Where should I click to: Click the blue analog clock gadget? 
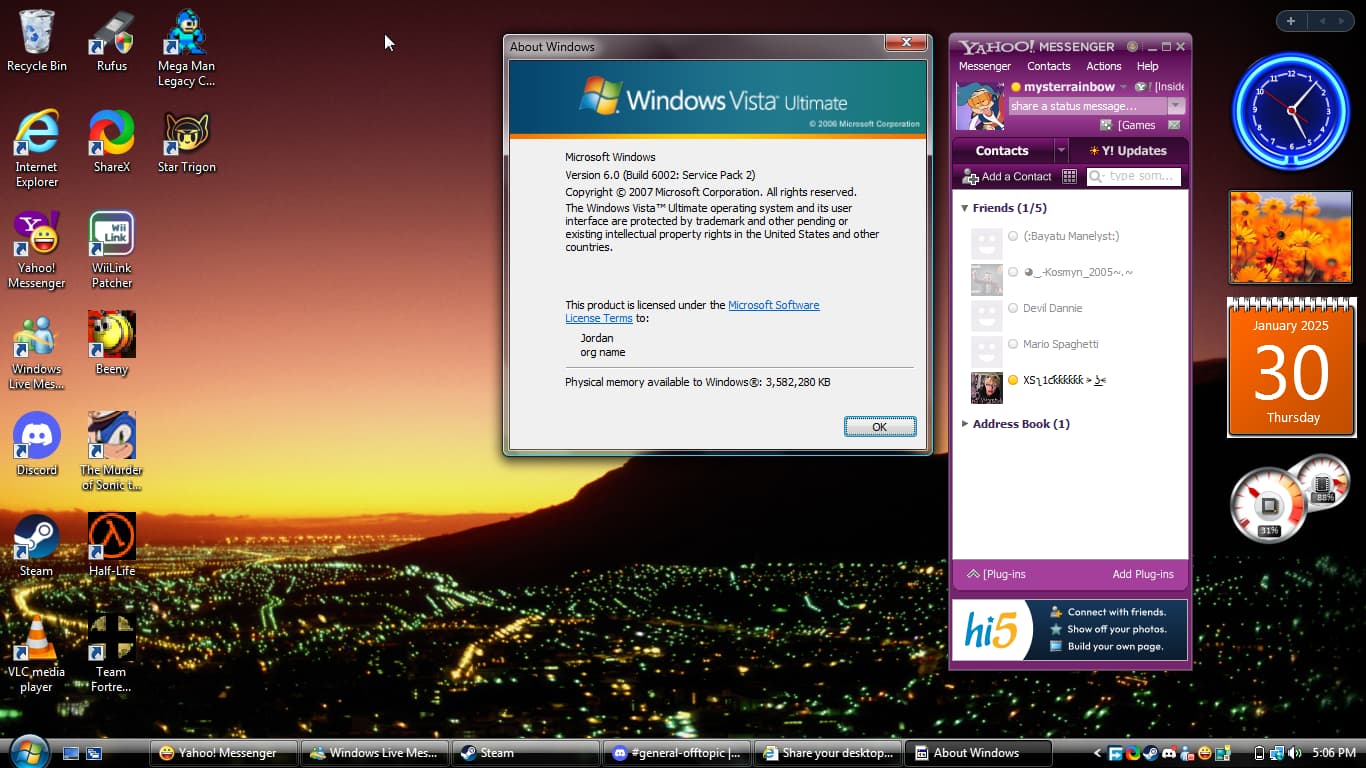1290,111
